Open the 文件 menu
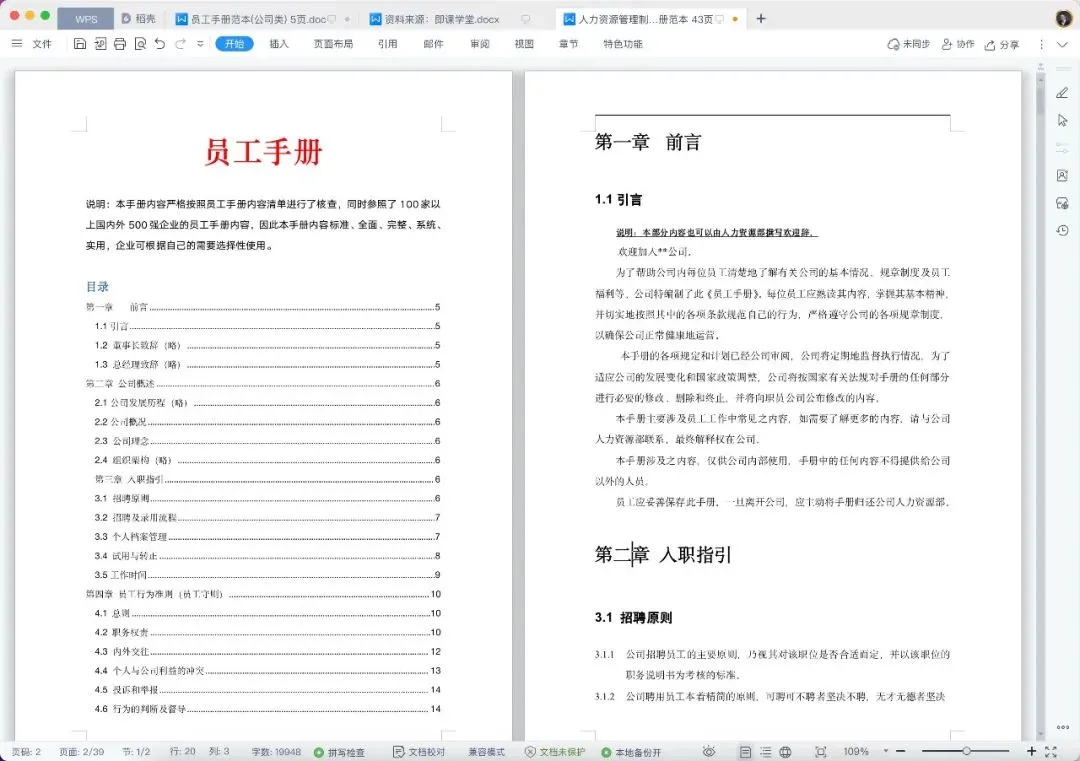Screen dimensions: 1080x761 [42, 44]
